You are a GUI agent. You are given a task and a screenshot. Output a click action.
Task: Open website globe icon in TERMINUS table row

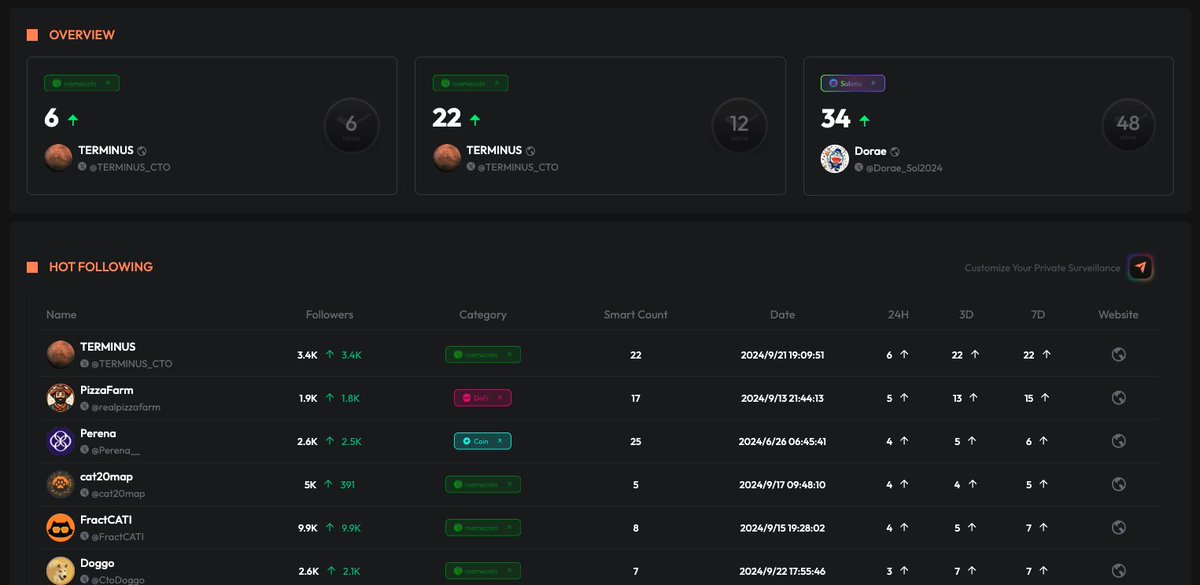tap(1119, 354)
